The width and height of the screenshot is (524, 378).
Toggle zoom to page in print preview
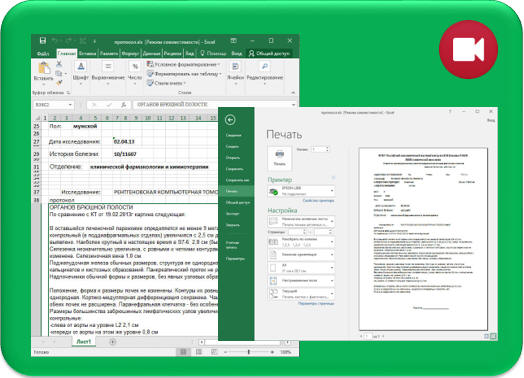pos(493,336)
